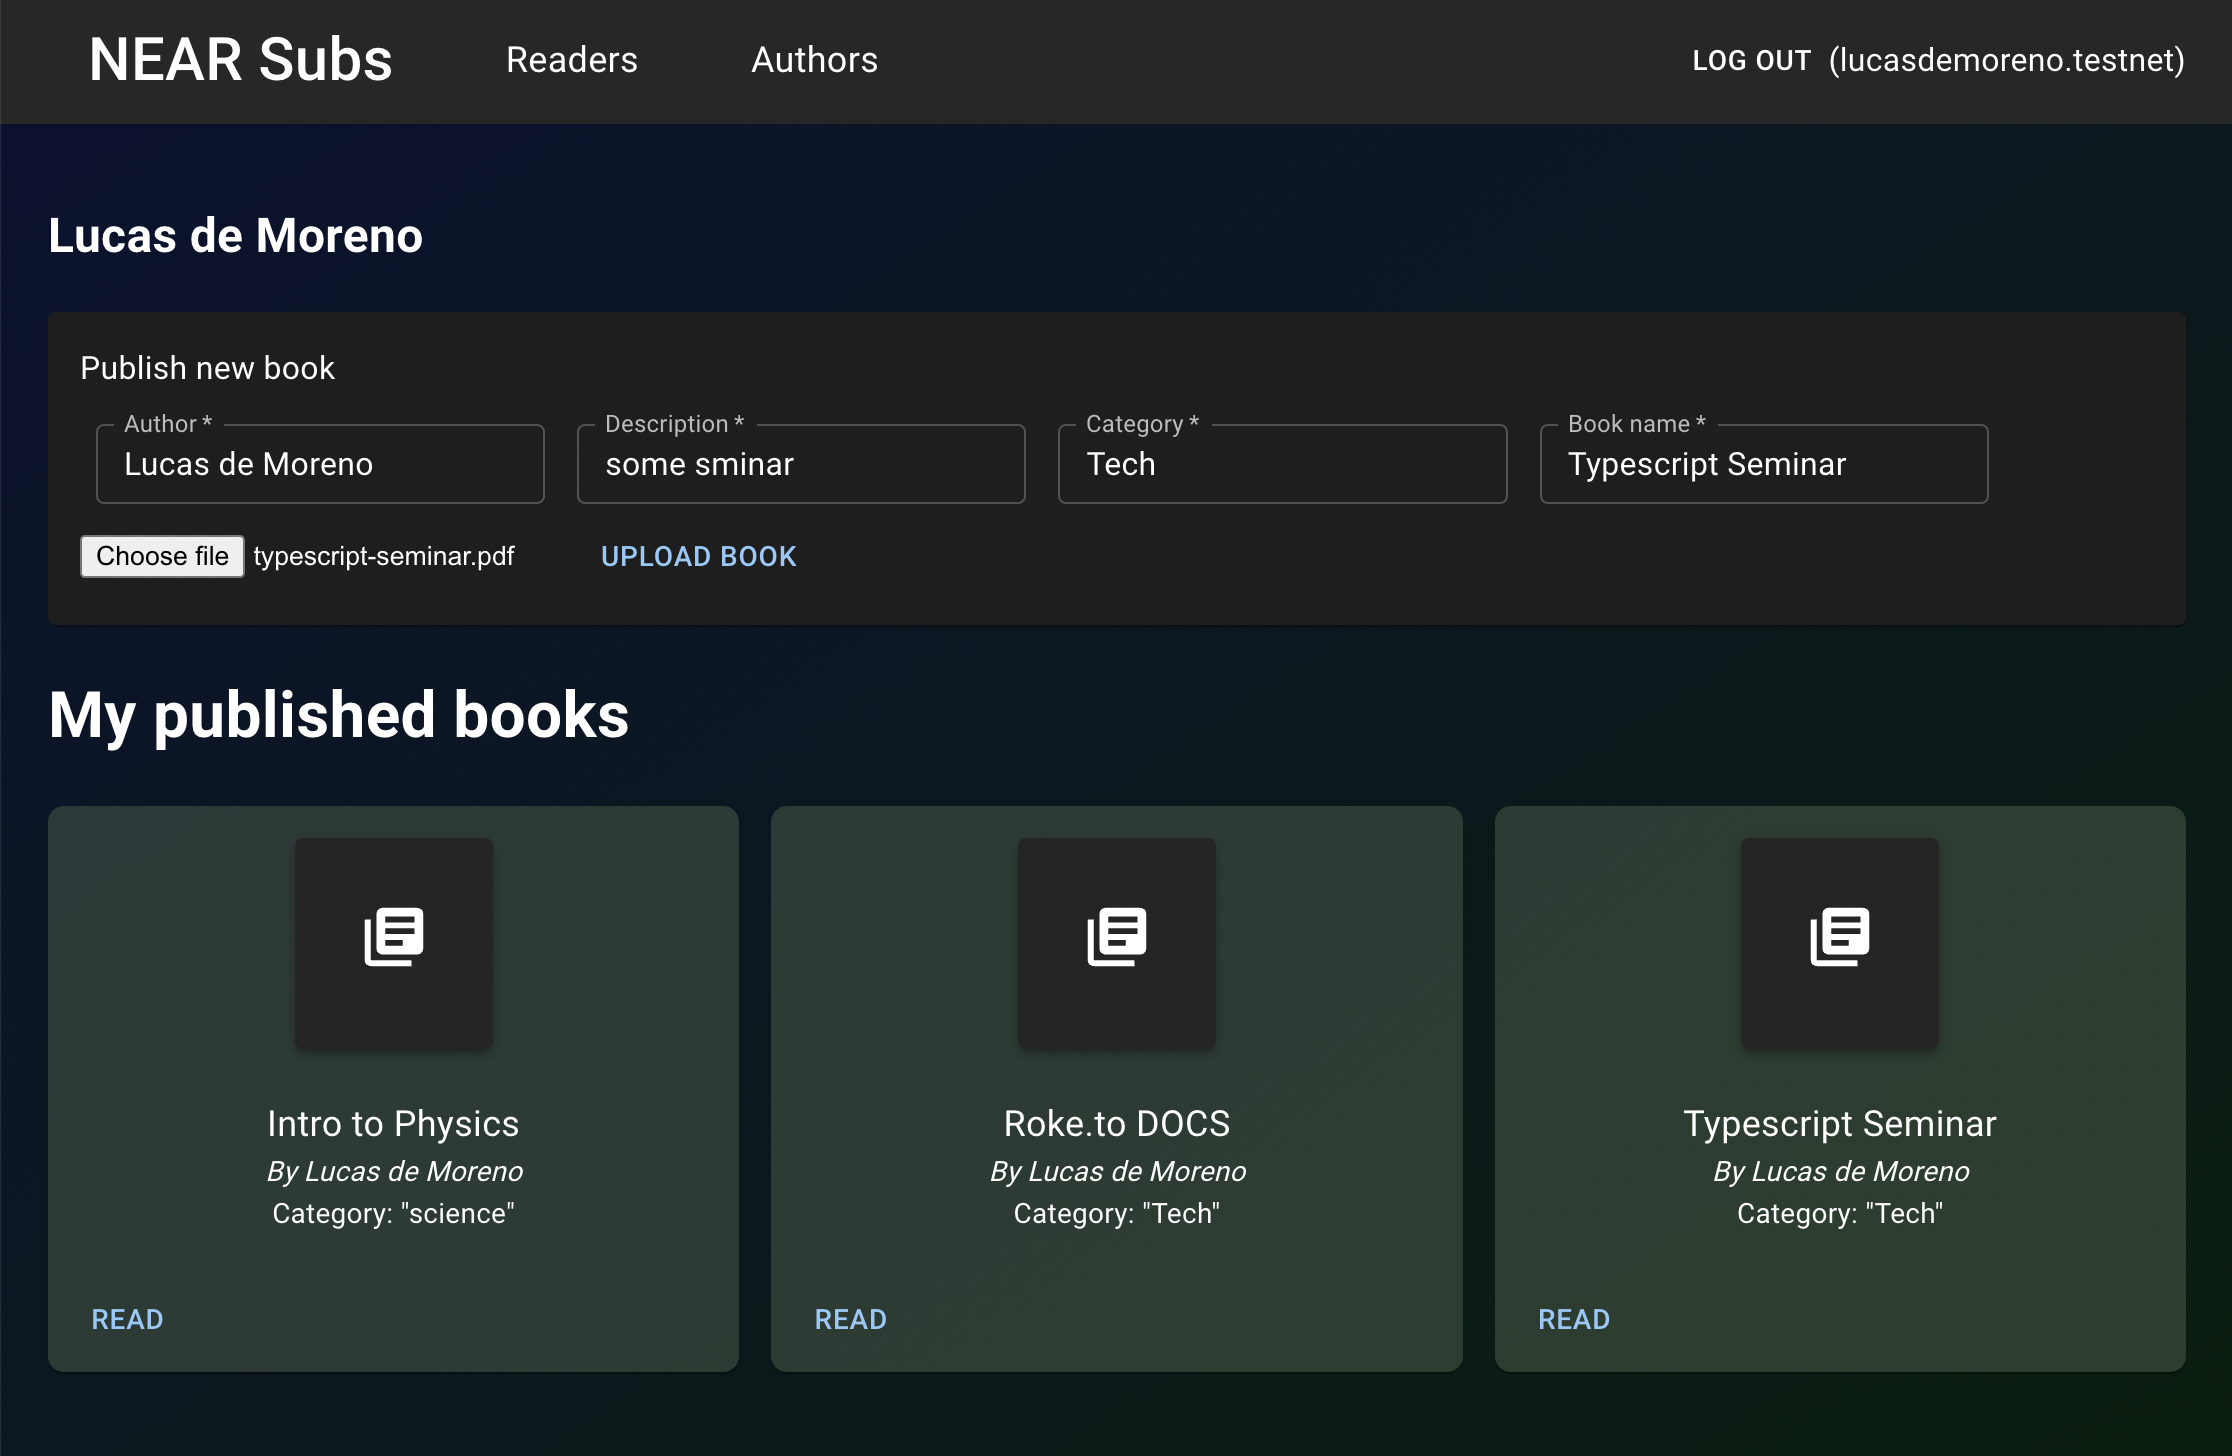Click the NEAR Subs logo title
The height and width of the screenshot is (1456, 2232).
click(x=240, y=60)
